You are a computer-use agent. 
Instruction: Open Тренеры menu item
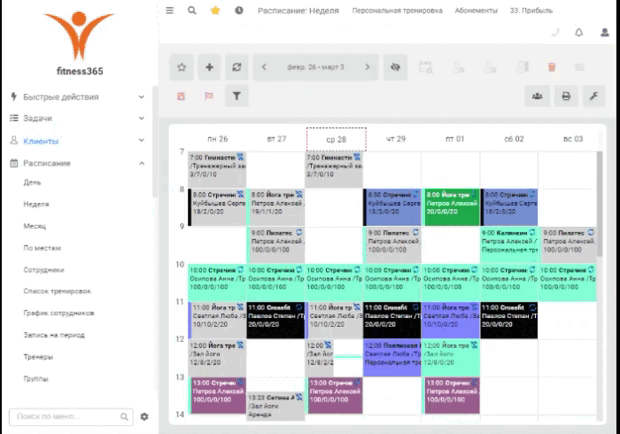38,357
